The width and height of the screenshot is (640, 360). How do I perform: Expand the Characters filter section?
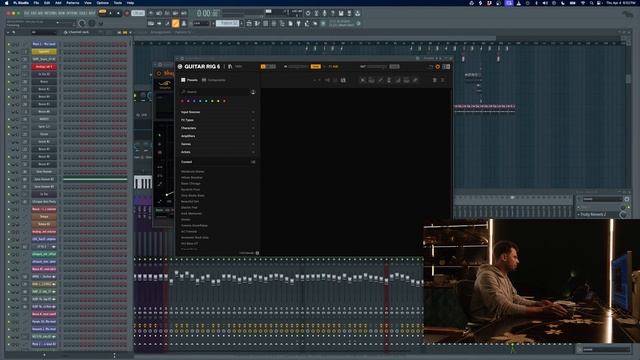[x=218, y=128]
